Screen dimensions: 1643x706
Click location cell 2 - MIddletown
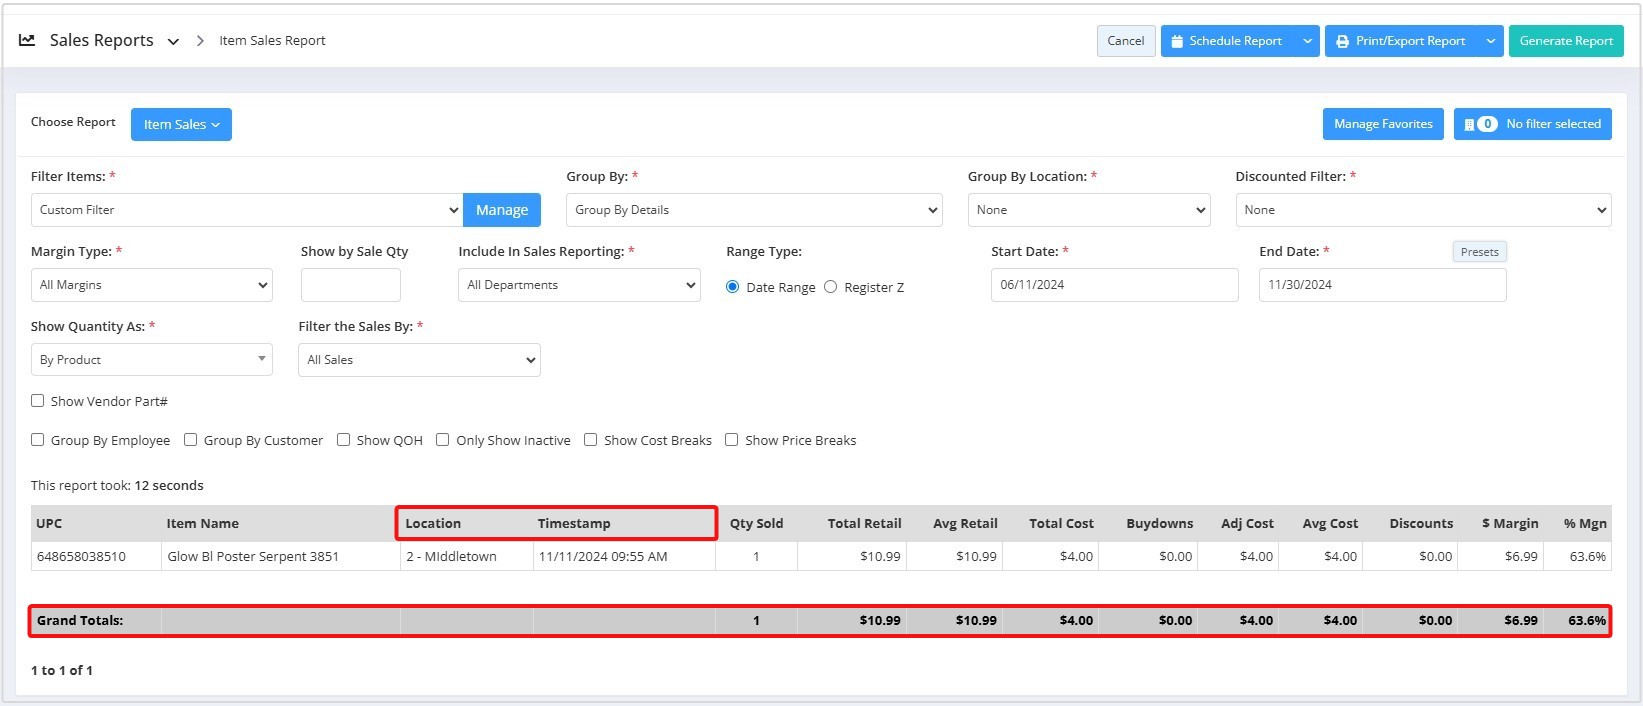[x=451, y=556]
